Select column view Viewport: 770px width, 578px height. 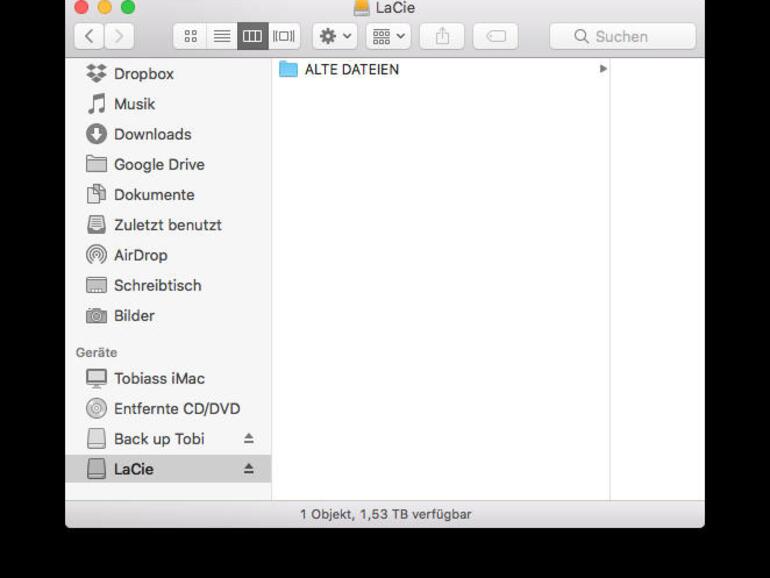pos(252,36)
